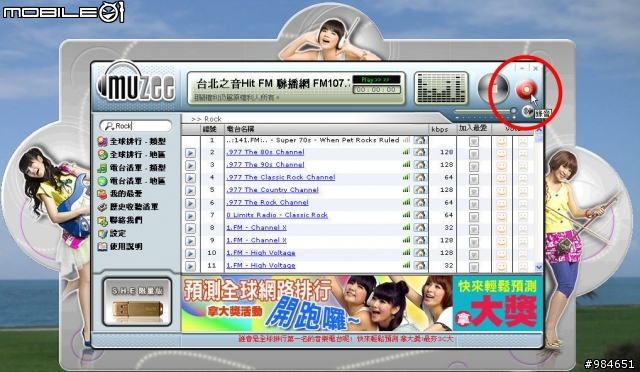Open 全球排行 - 類型 in sidebar
Image resolution: width=640 pixels, height=372 pixels.
click(x=131, y=142)
